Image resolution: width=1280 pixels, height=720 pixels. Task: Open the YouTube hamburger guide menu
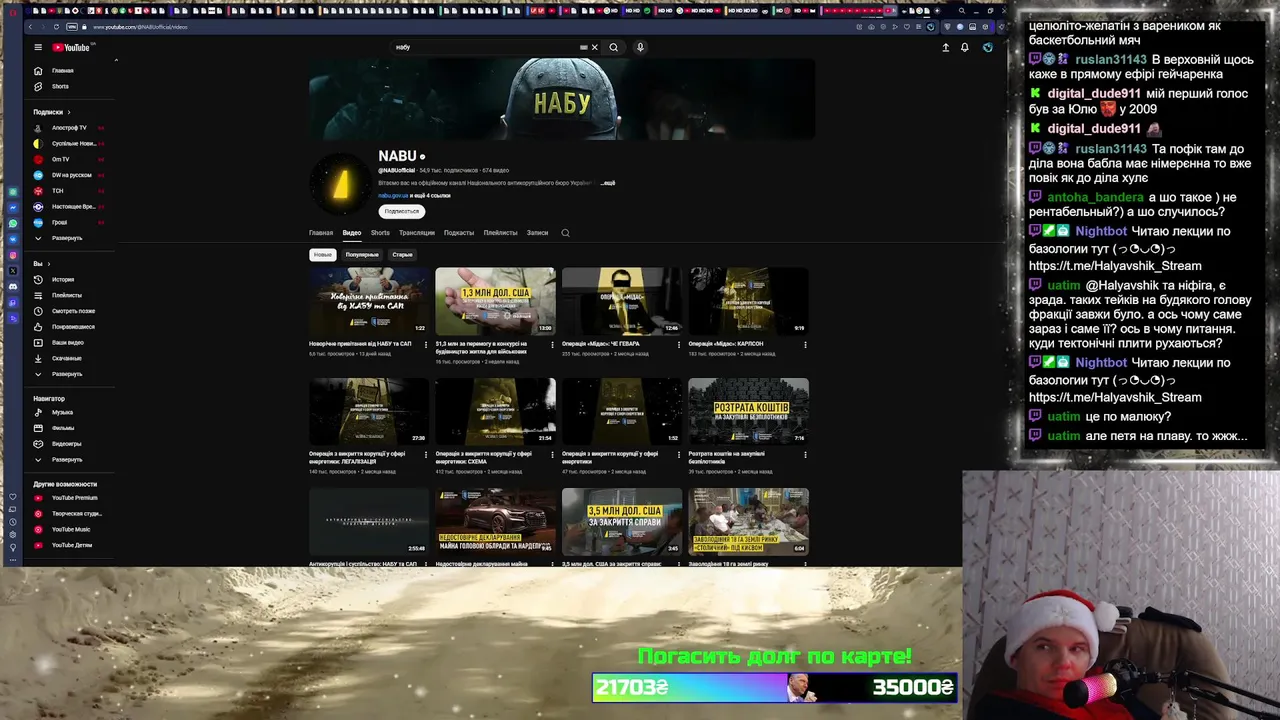(x=38, y=47)
